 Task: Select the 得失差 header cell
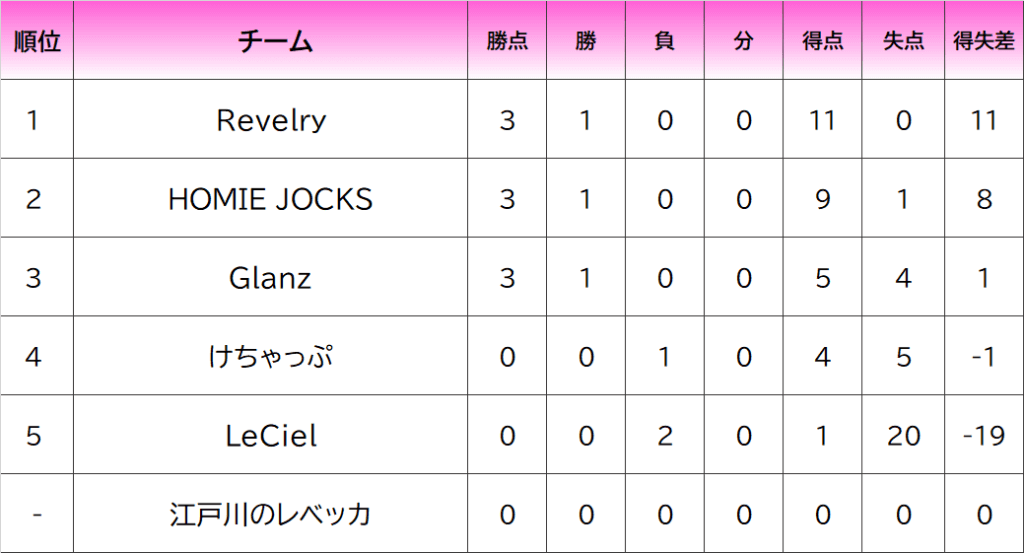(x=984, y=40)
